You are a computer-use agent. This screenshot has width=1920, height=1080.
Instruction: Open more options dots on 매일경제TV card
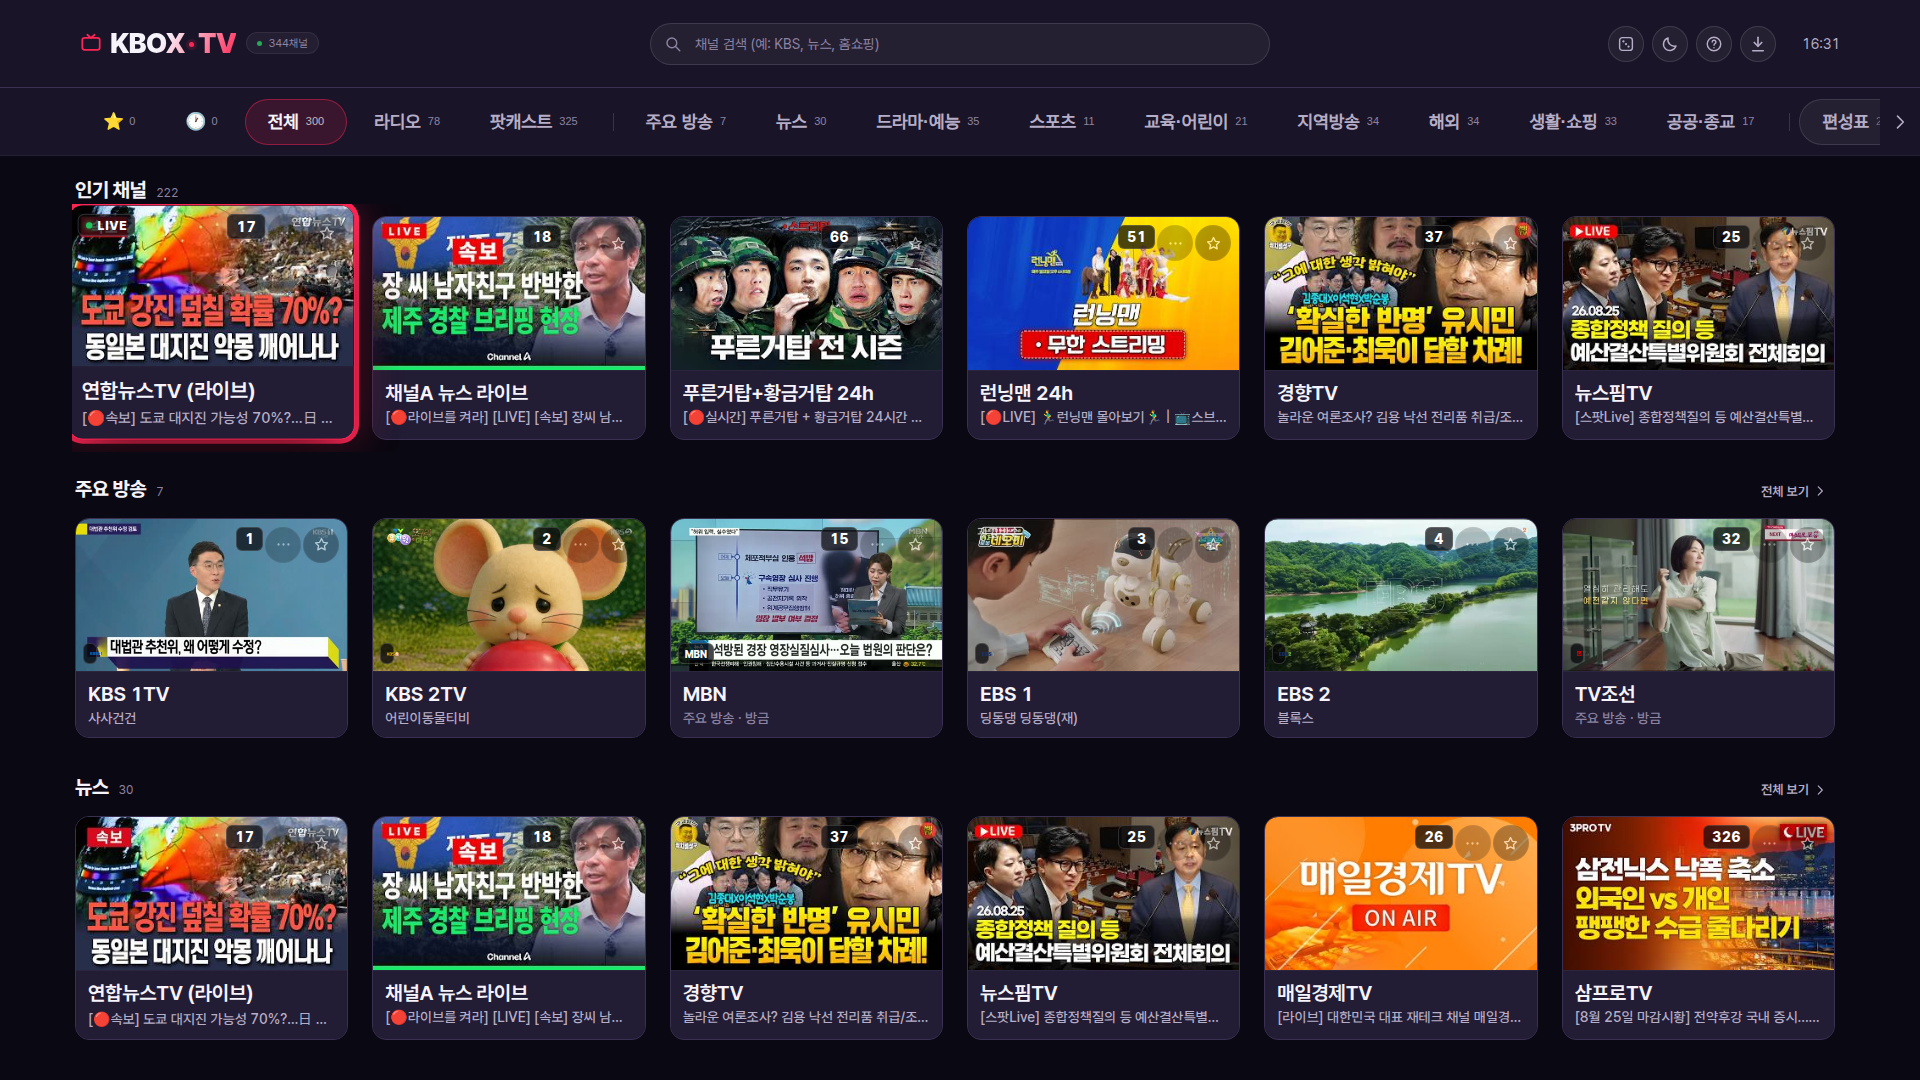tap(1472, 843)
